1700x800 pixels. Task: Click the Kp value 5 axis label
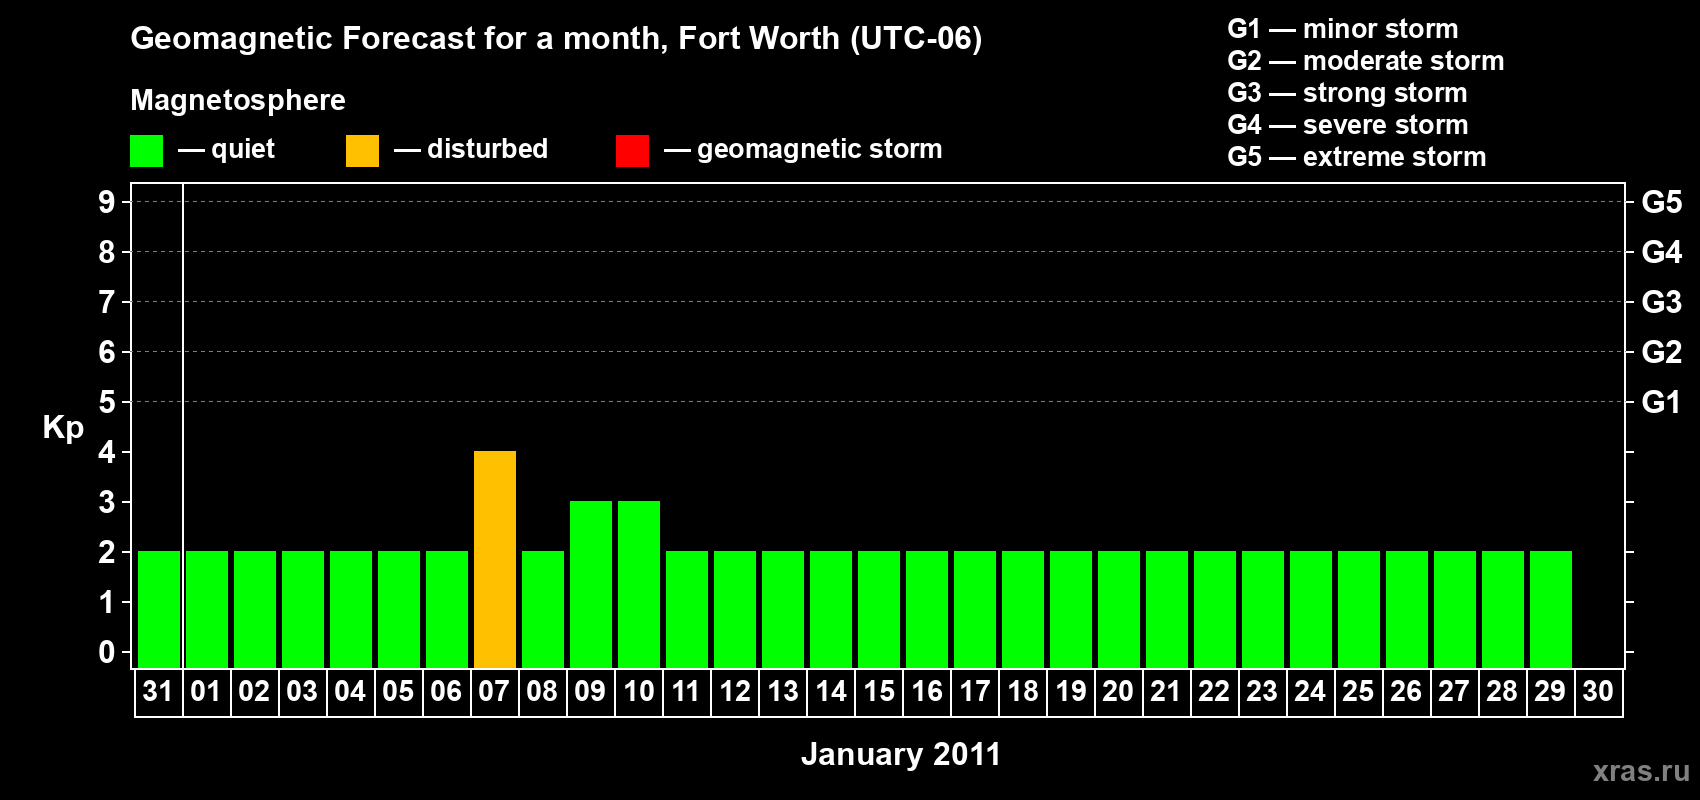pos(107,402)
